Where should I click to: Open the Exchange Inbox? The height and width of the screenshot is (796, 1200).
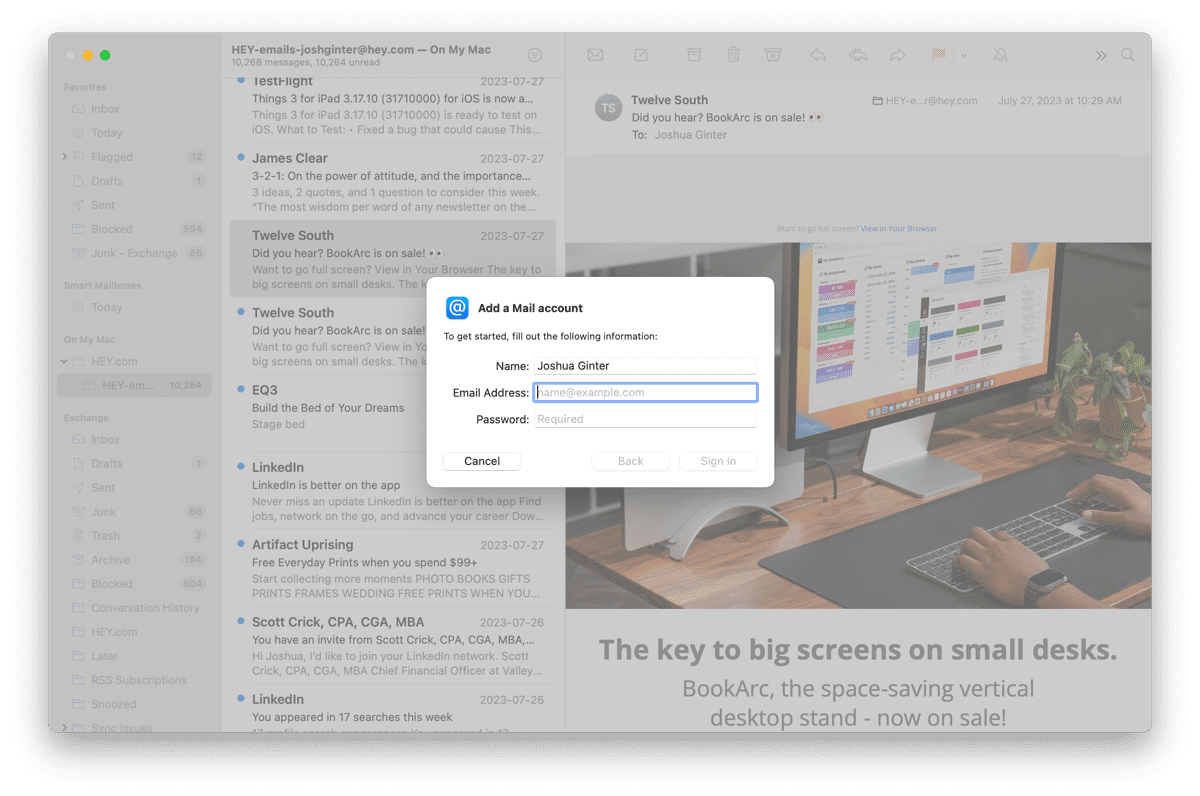pos(134,440)
